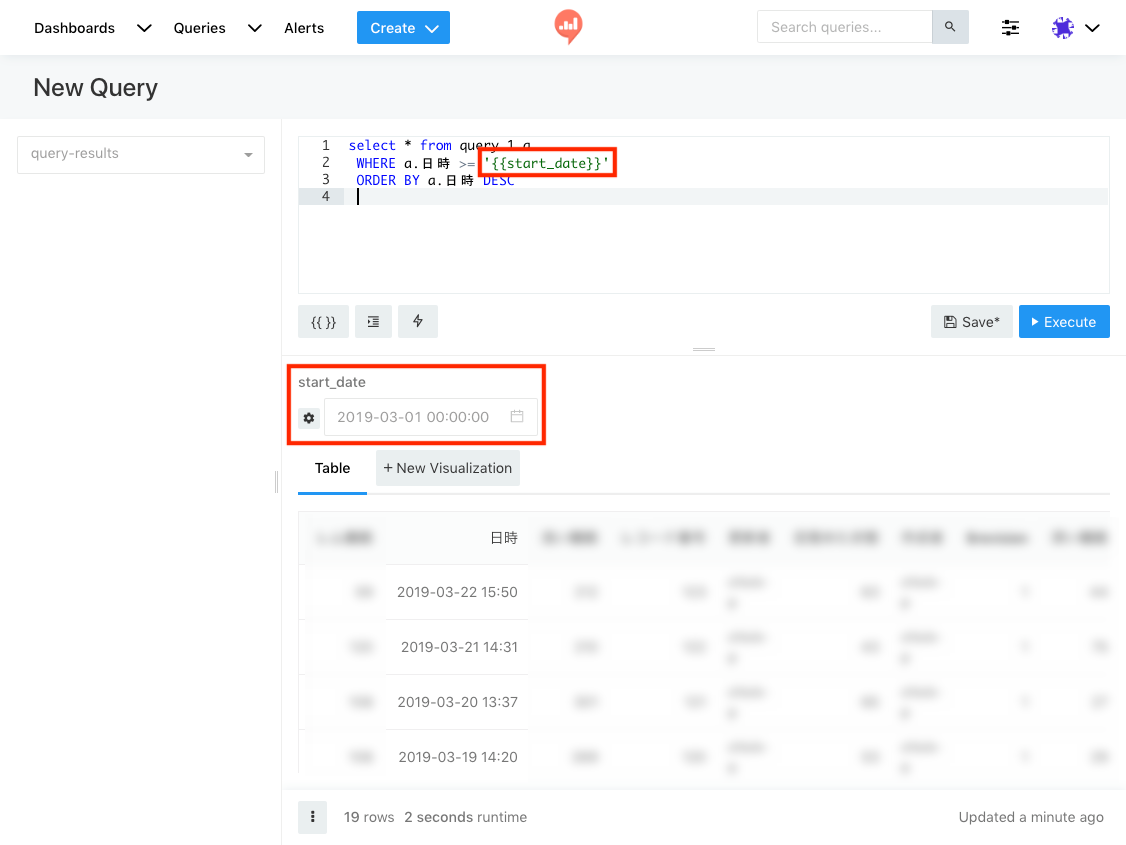Select the query-results data source dropdown
This screenshot has height=845, width=1126.
point(141,154)
